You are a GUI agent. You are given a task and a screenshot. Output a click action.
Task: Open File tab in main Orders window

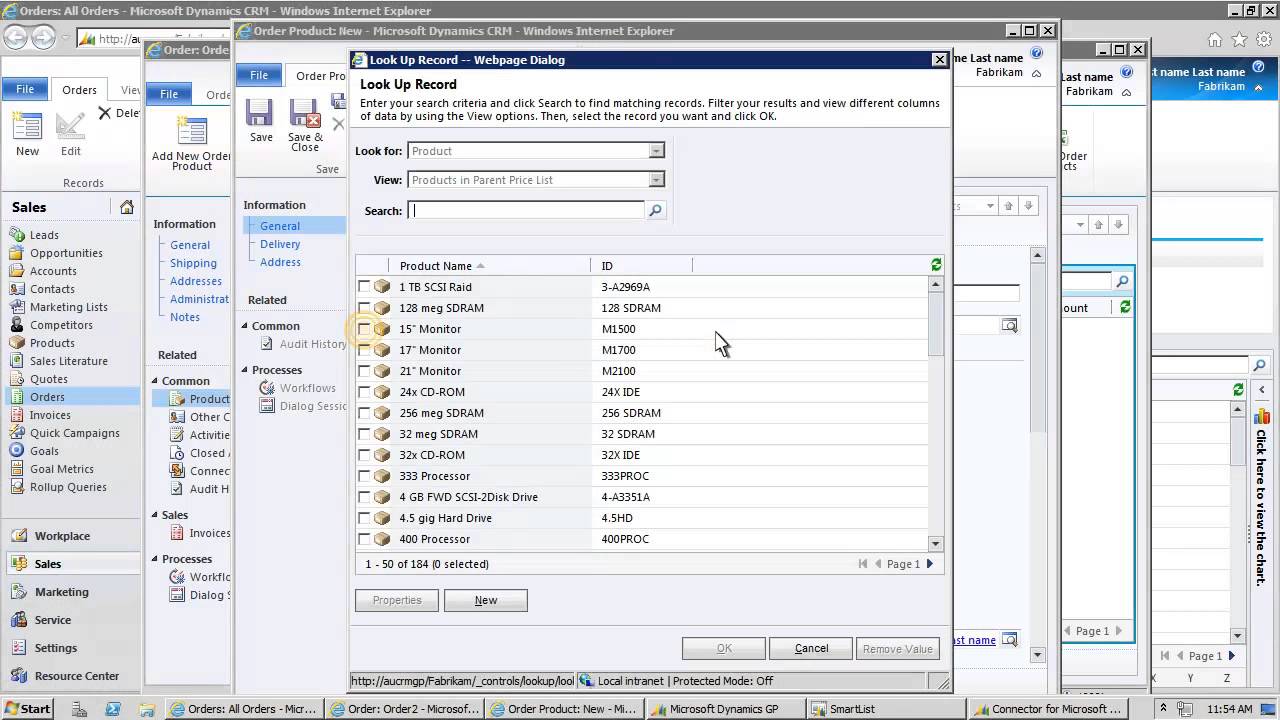pos(24,89)
